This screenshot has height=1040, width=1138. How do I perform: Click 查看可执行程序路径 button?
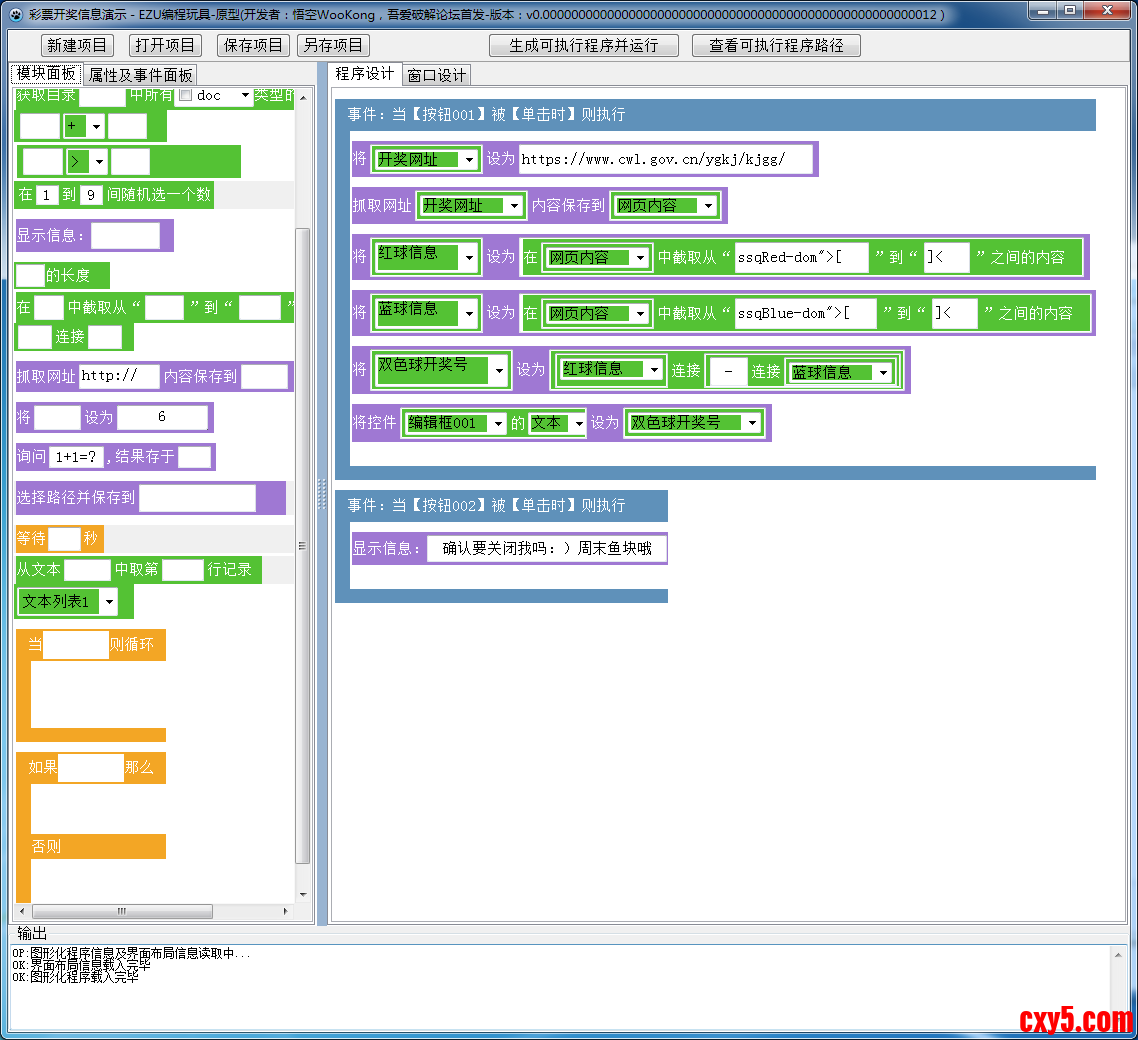[776, 46]
